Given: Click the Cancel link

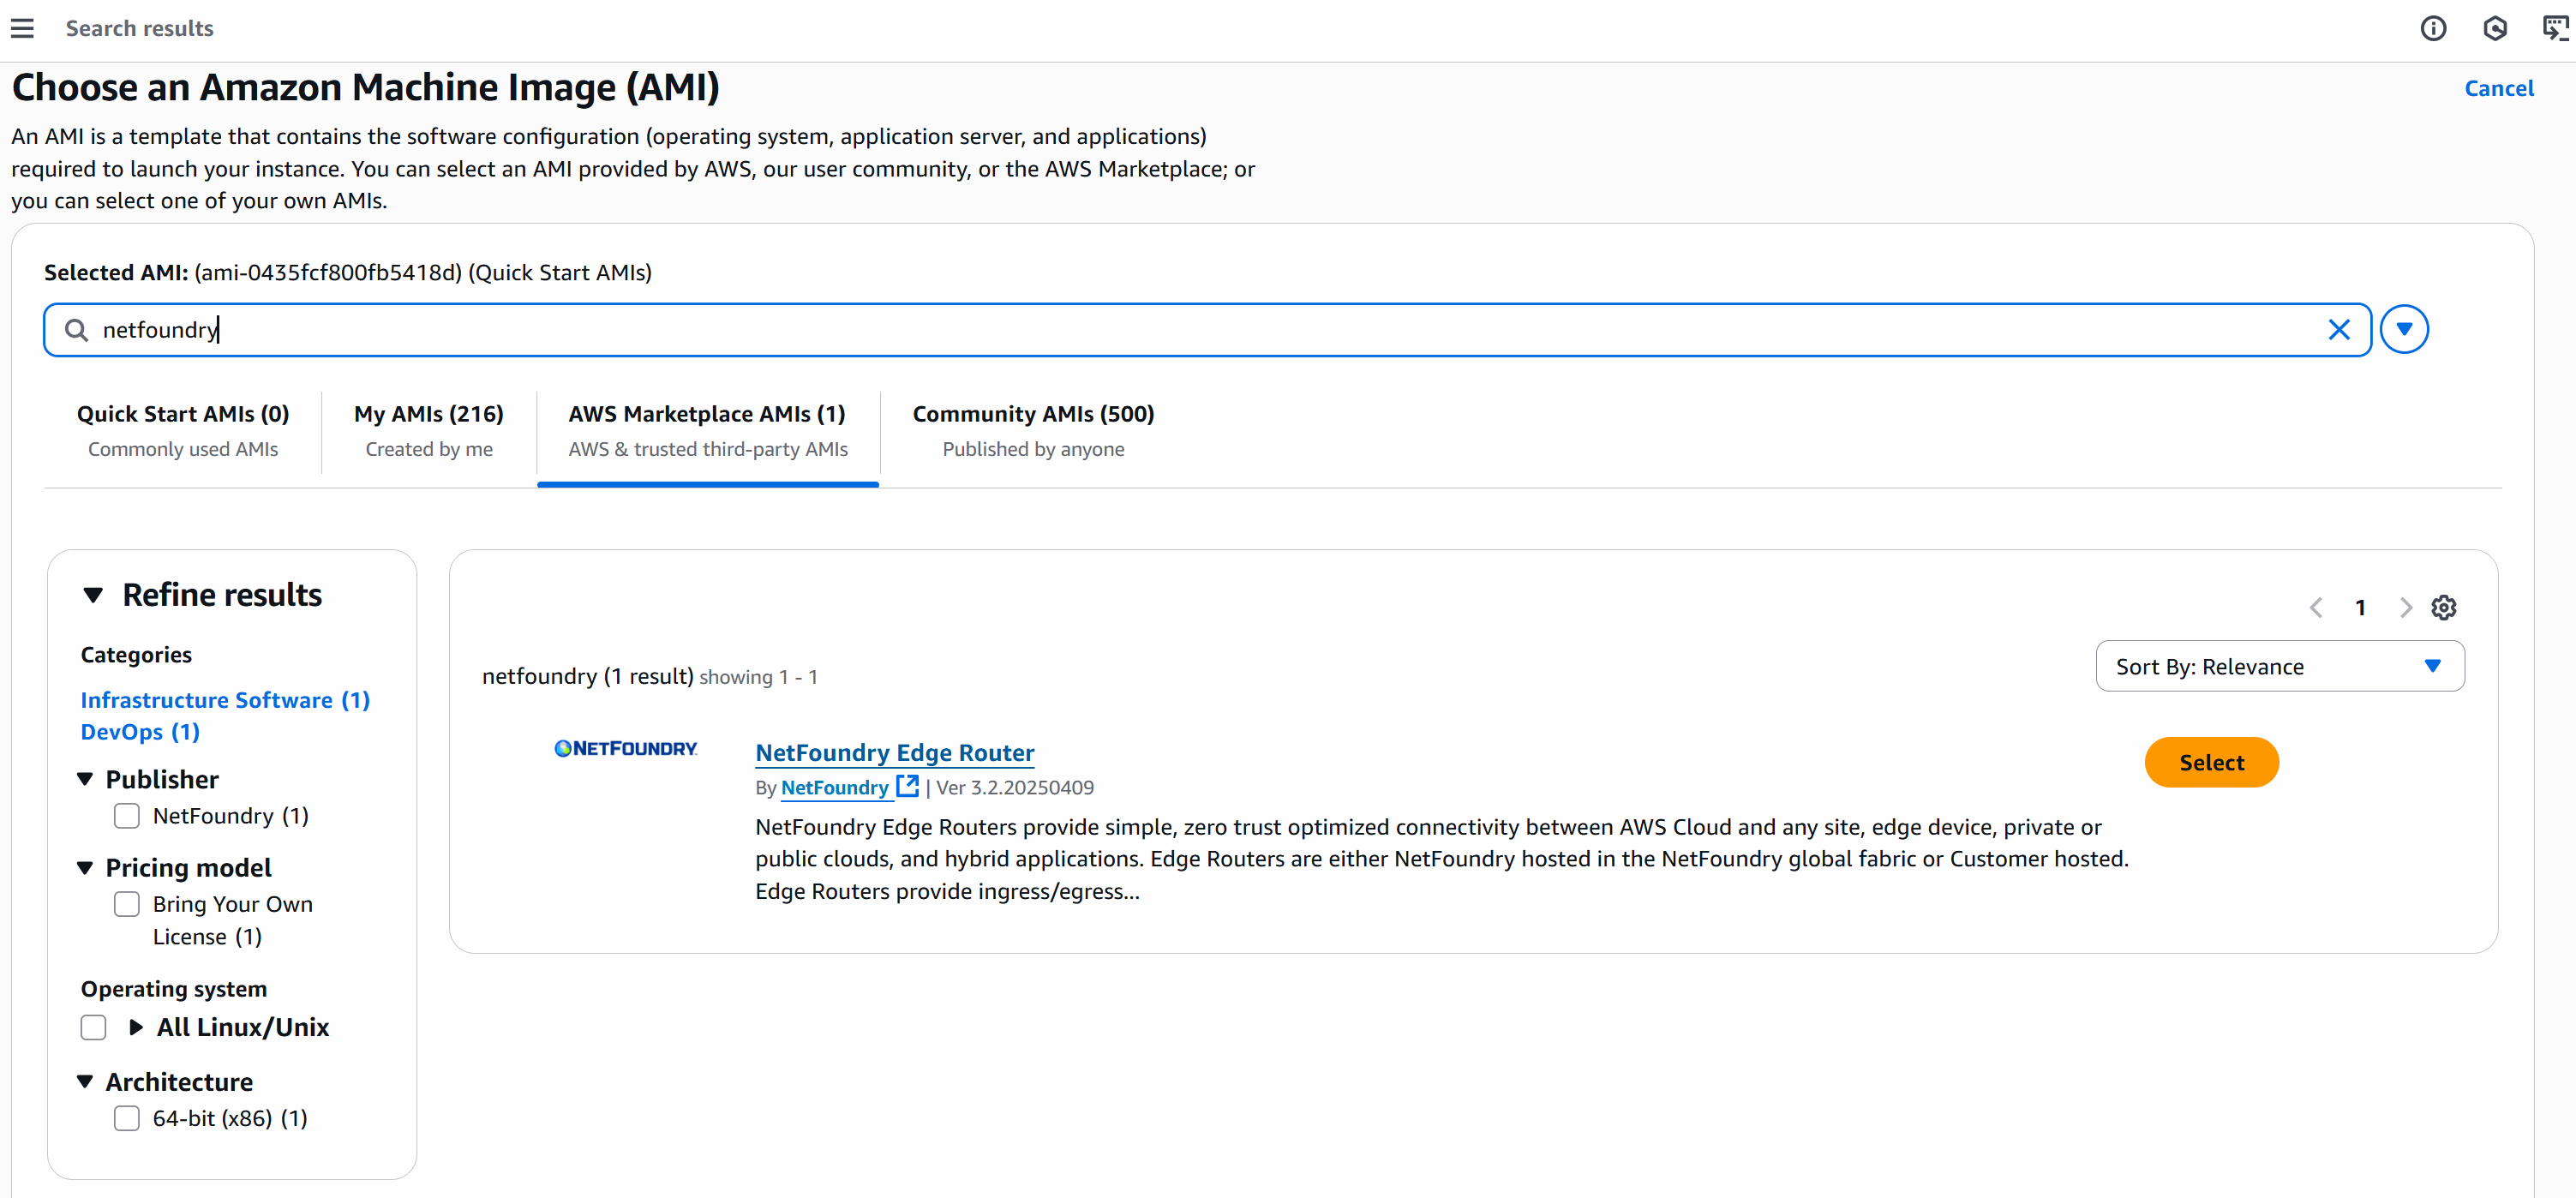Looking at the screenshot, I should coord(2498,88).
